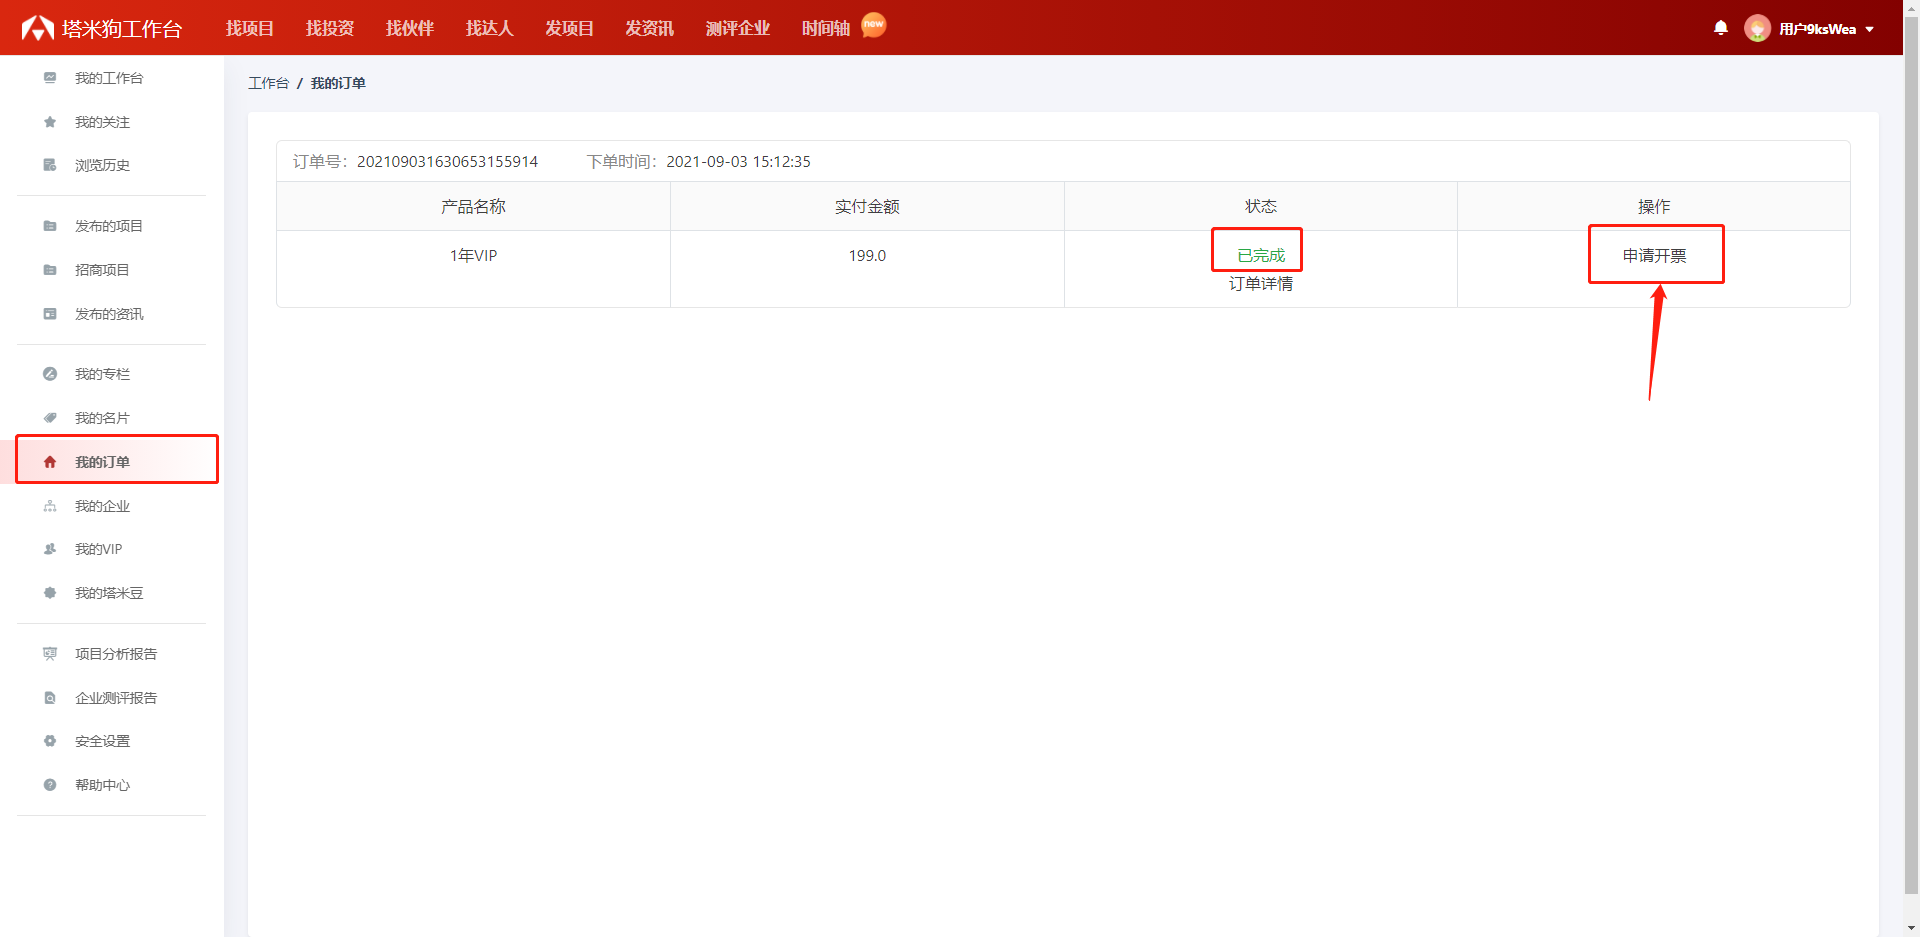Open the 找项目 top menu
1920x937 pixels.
[250, 28]
